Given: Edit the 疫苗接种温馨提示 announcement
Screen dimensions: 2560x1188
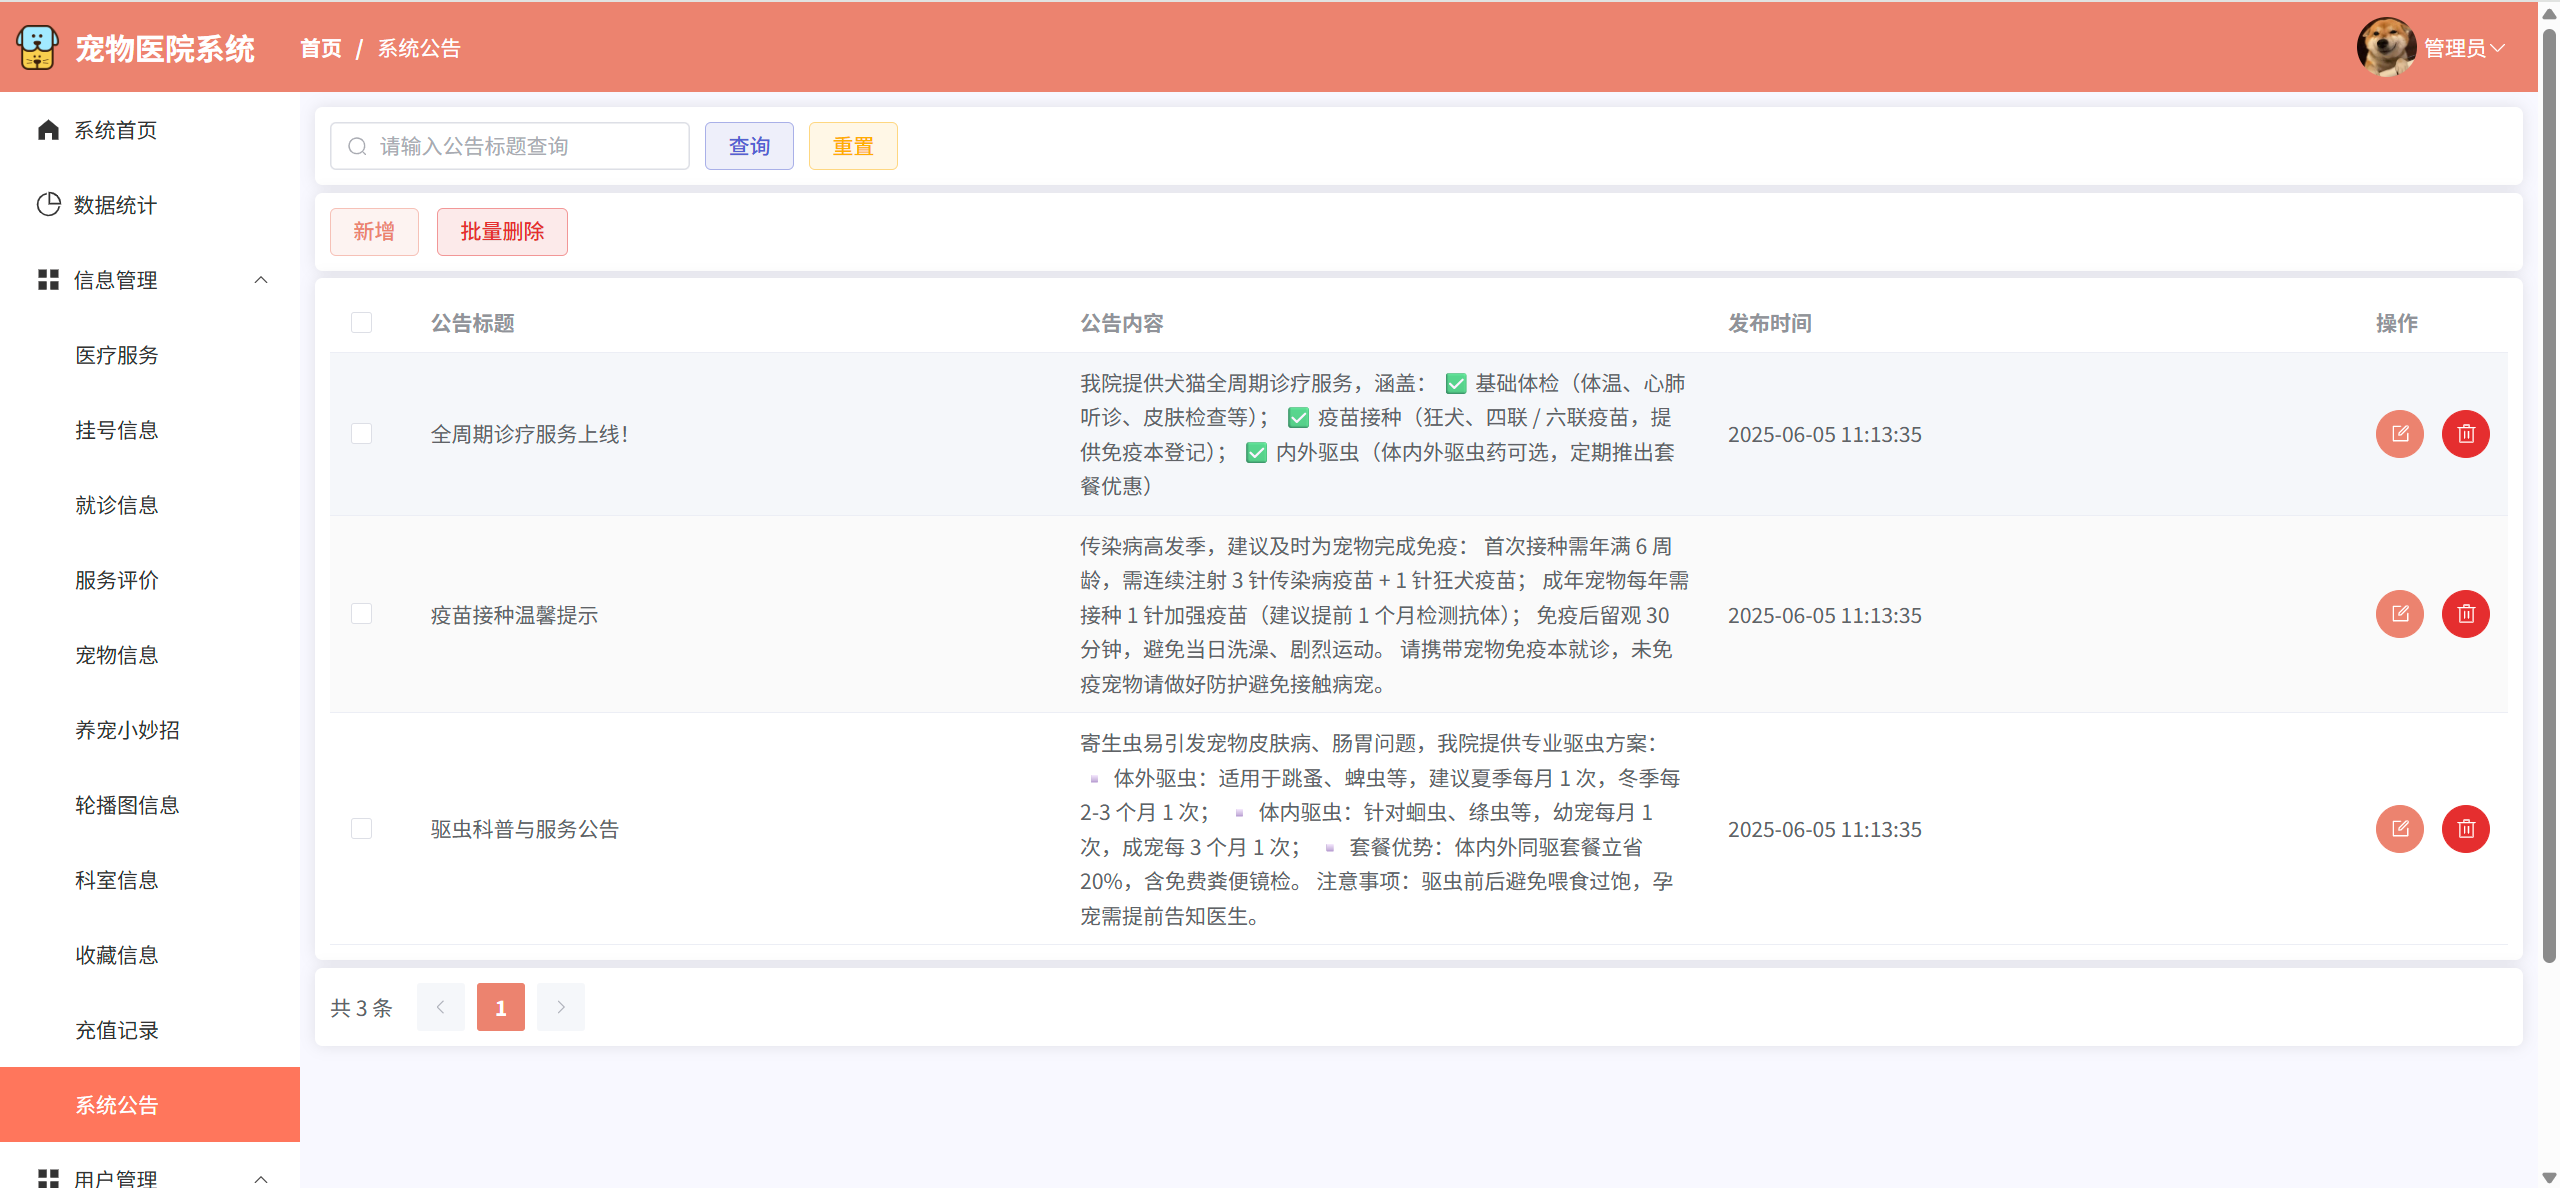Looking at the screenshot, I should [2399, 614].
